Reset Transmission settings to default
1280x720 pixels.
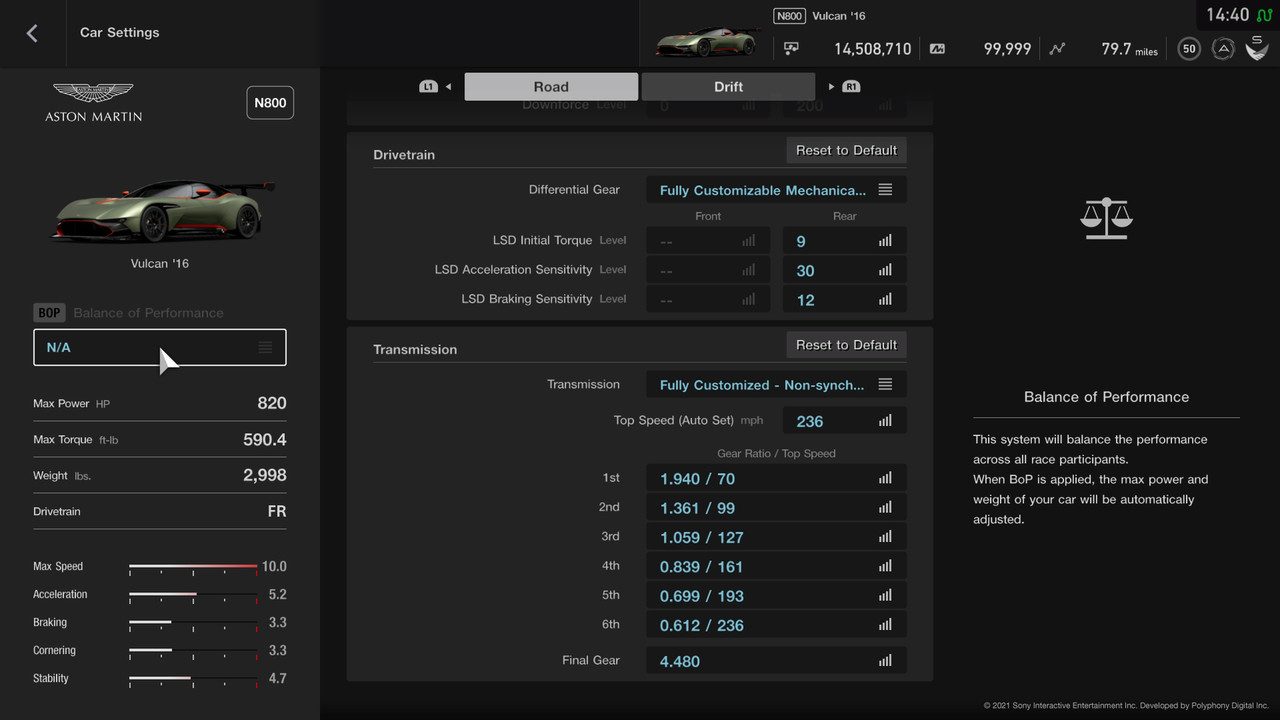coord(846,345)
